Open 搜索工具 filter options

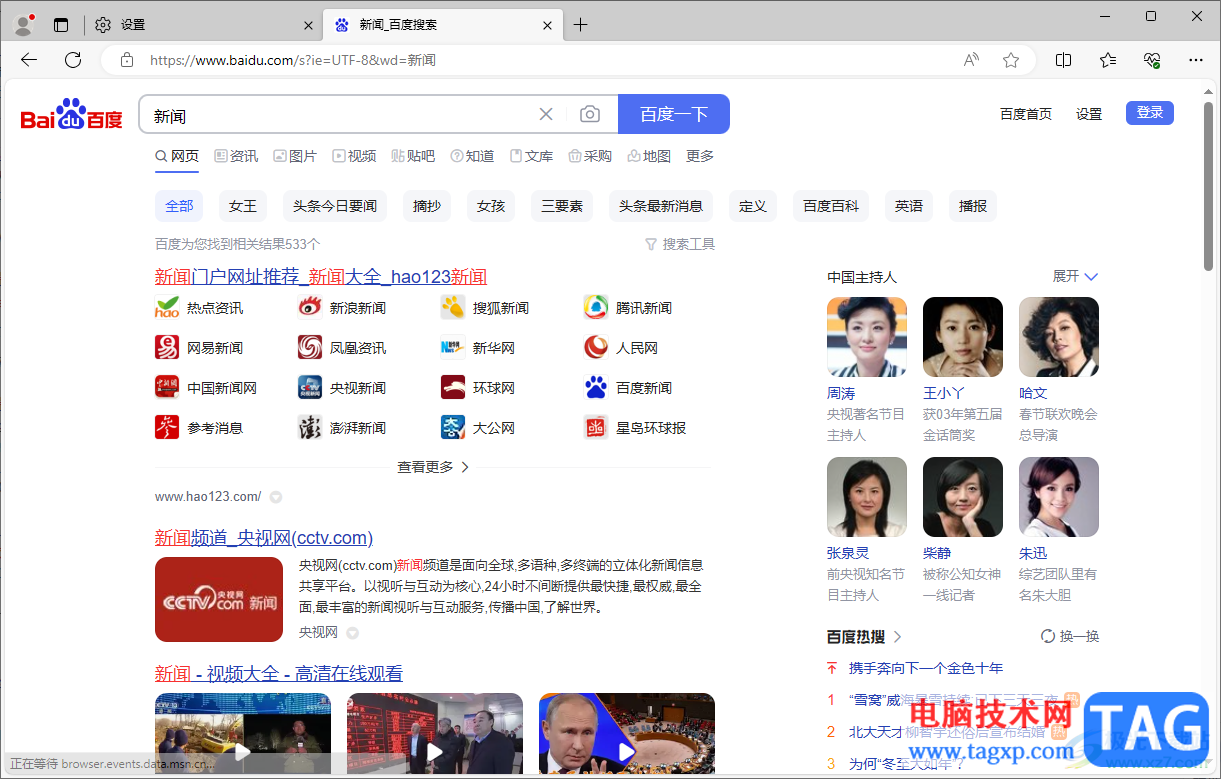(x=680, y=244)
